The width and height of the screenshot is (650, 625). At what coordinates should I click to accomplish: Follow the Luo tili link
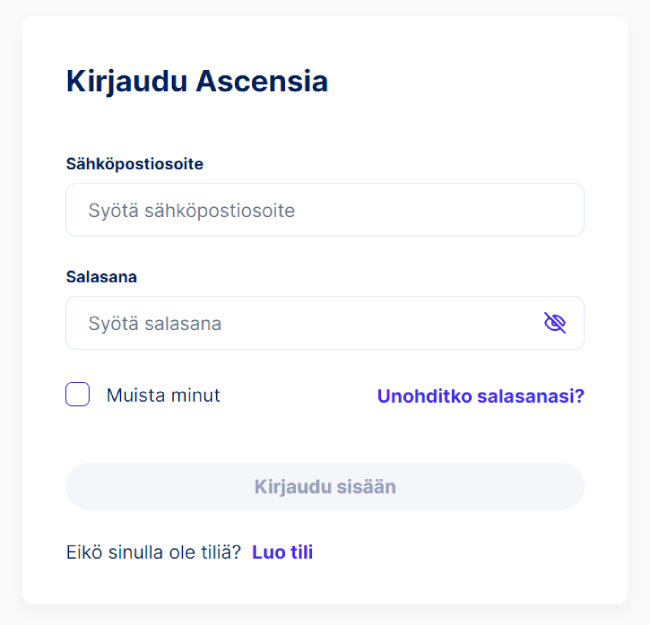(x=282, y=551)
